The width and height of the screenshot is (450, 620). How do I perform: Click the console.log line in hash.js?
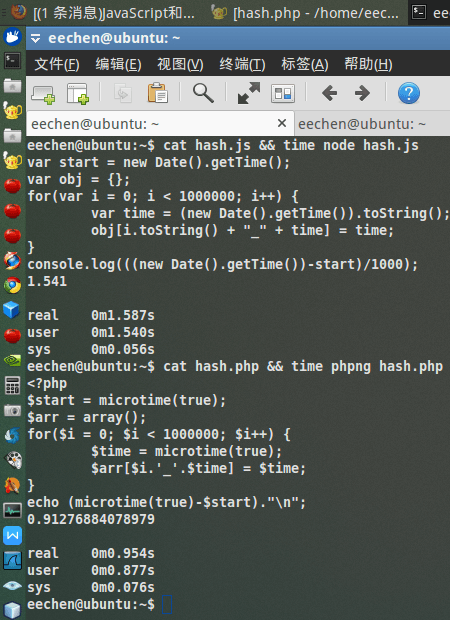click(x=223, y=264)
